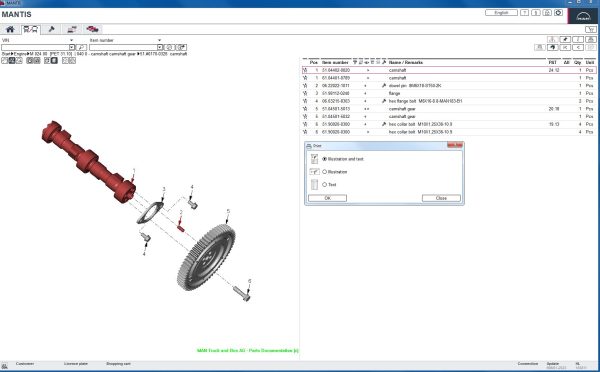Click the highlighted second view toolbar icon
The image size is (600, 372).
click(12, 60)
